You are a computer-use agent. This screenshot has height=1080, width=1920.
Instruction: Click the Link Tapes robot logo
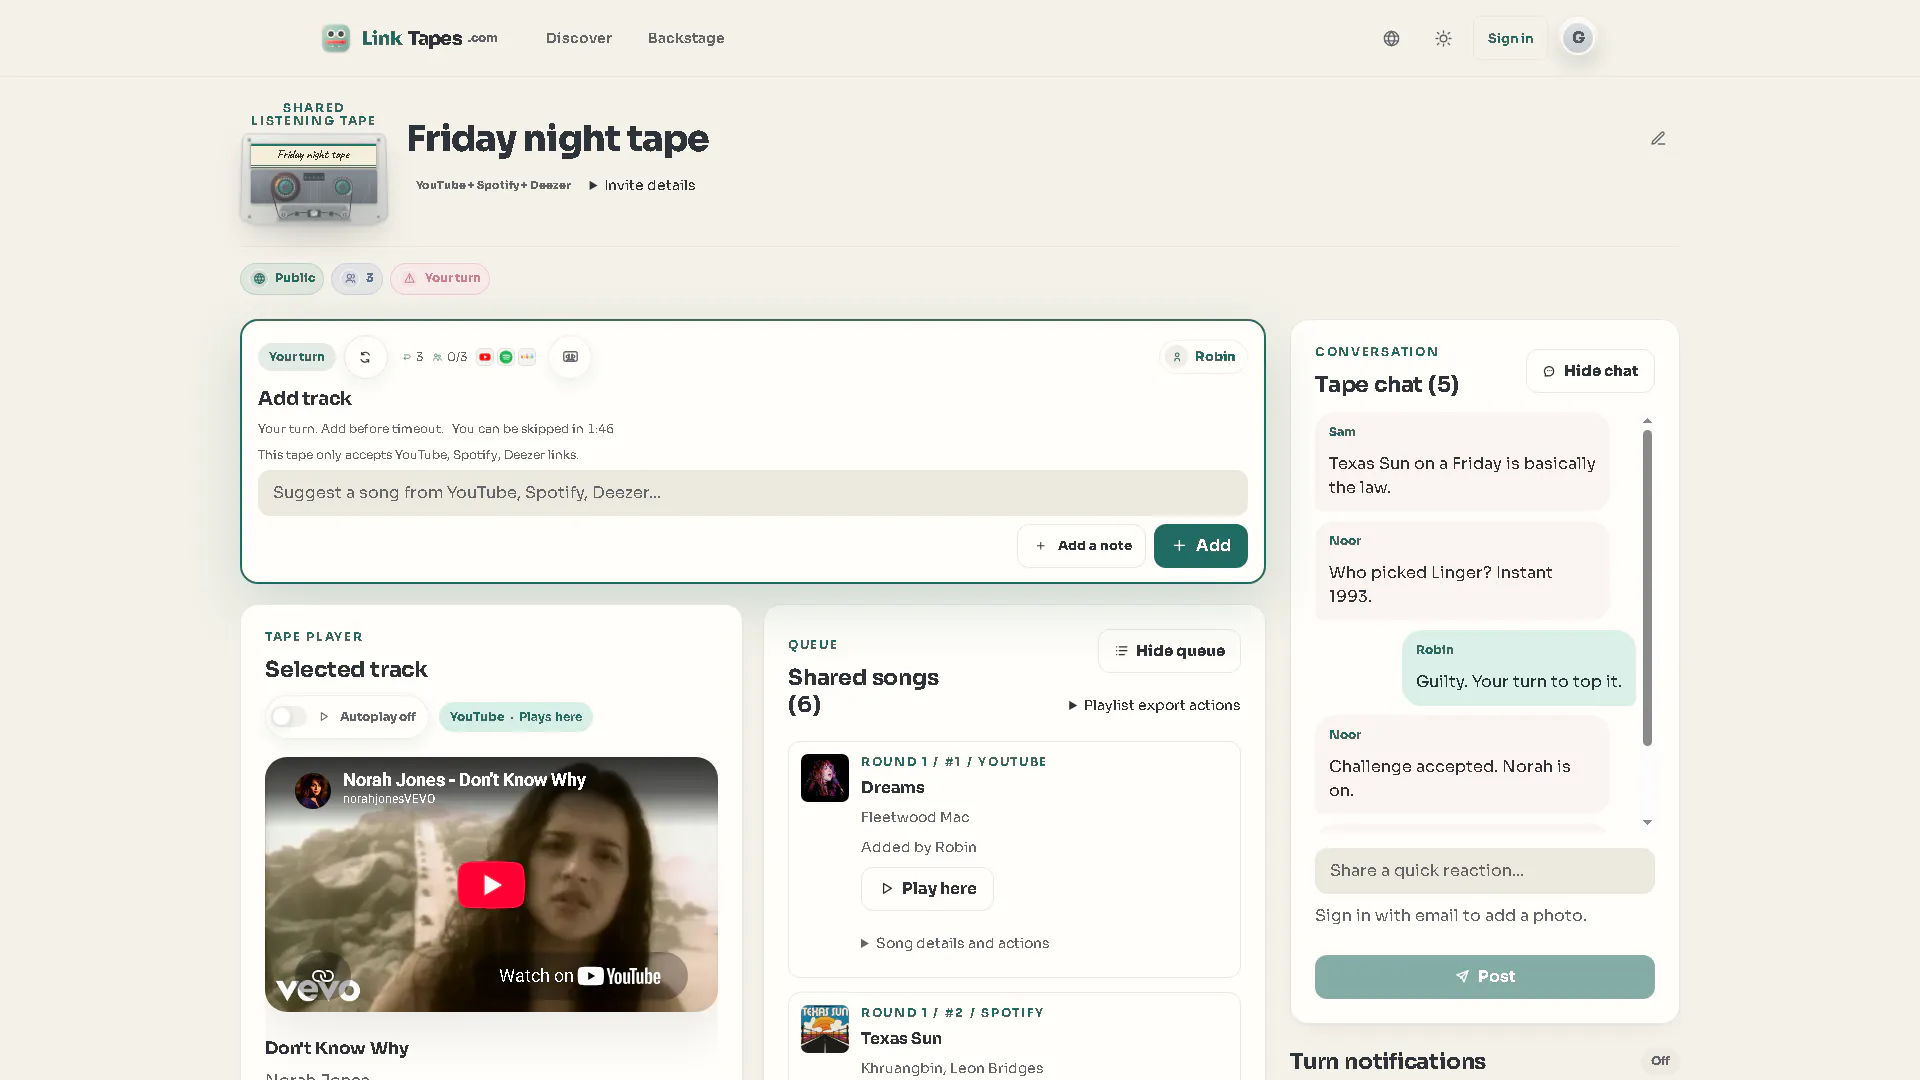pos(336,38)
